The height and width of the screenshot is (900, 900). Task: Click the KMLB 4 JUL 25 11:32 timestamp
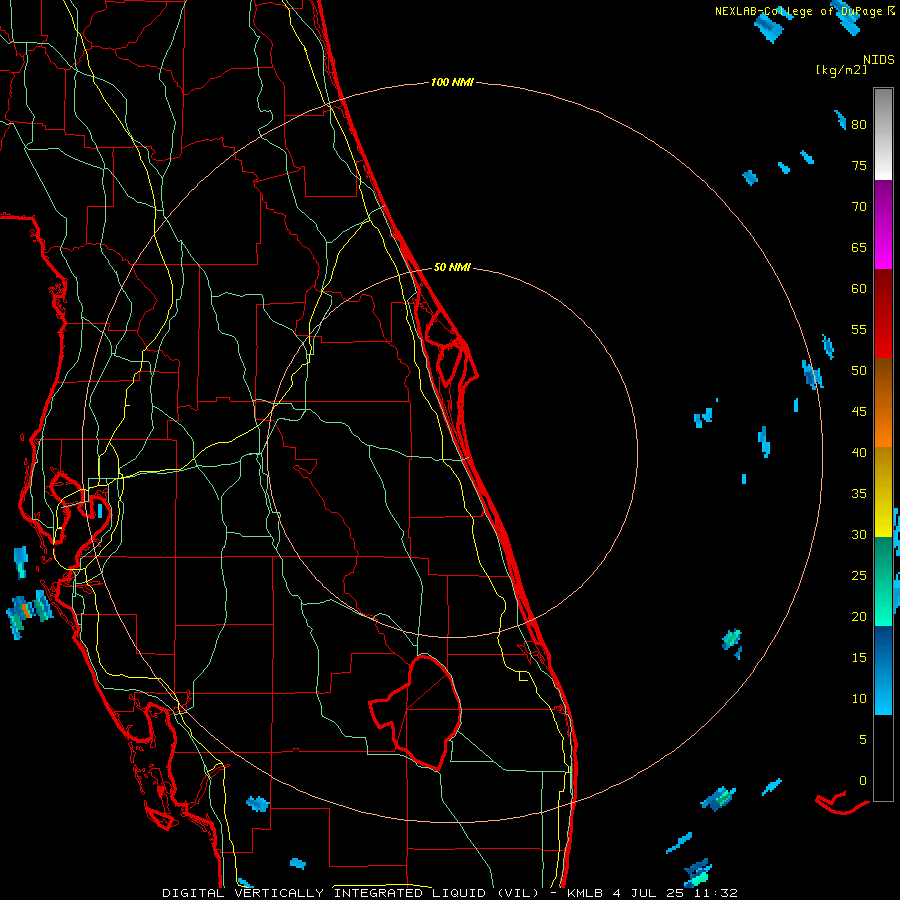pos(652,893)
